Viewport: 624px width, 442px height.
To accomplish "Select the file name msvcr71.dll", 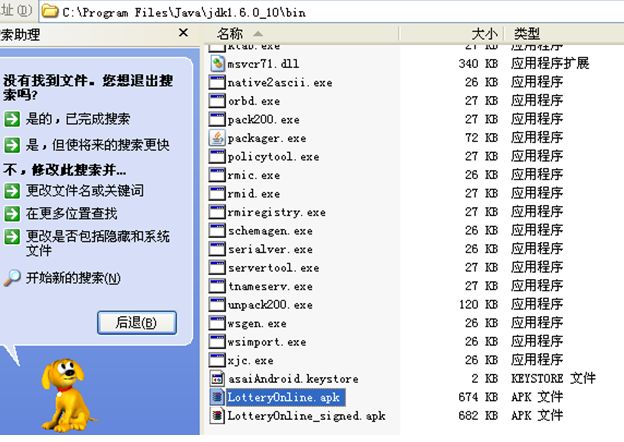I will [x=263, y=64].
